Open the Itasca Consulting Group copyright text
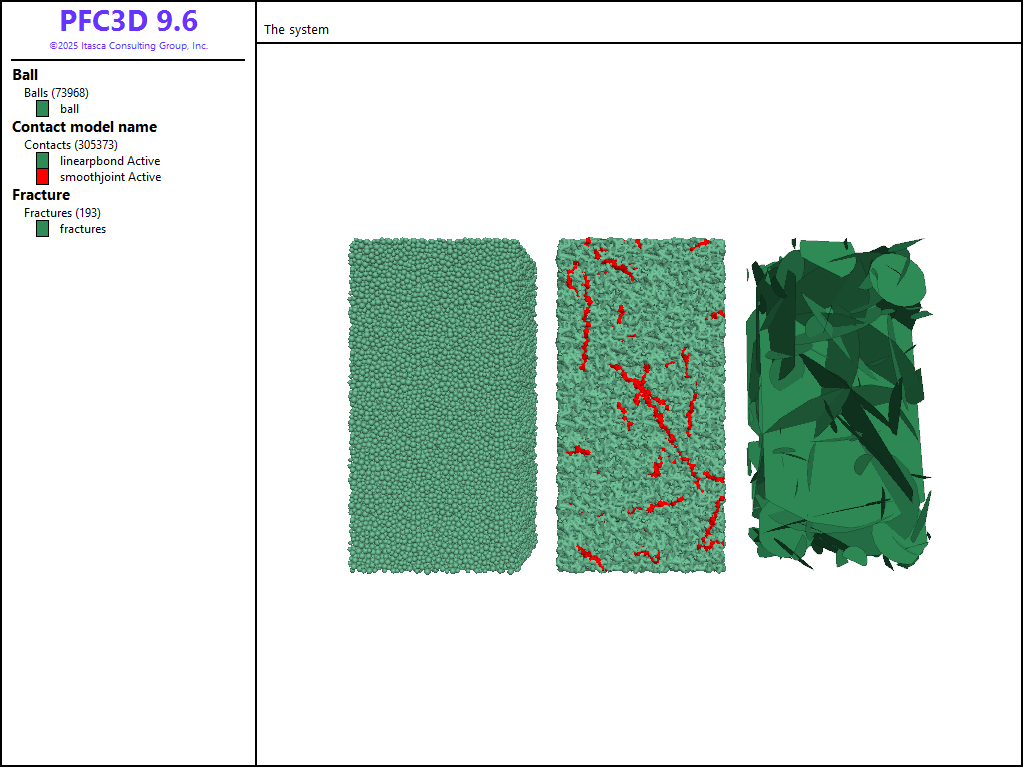1024x768 pixels. 128,46
